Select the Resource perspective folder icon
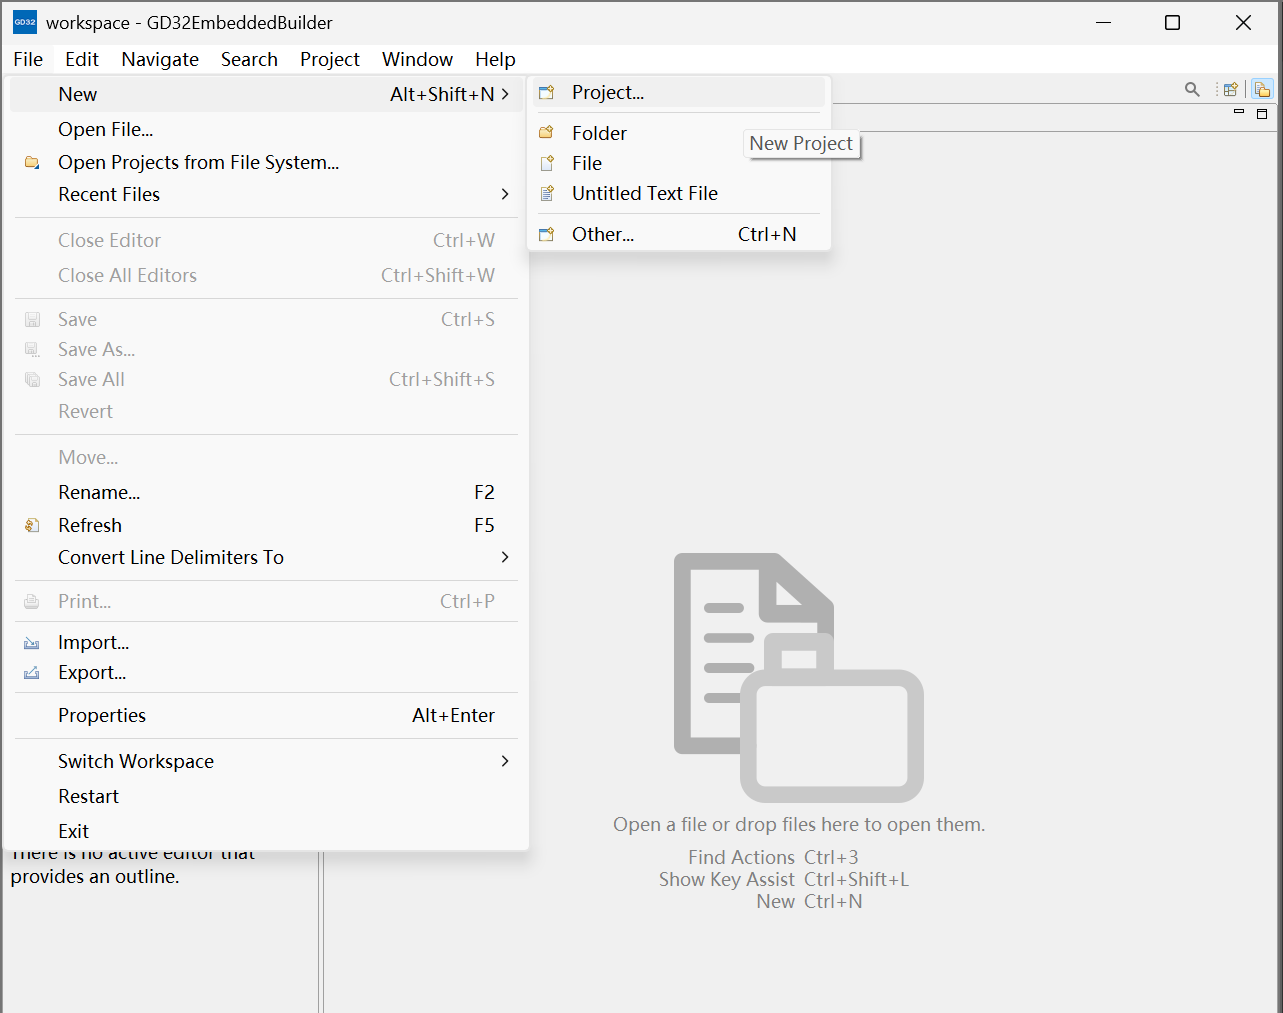The image size is (1283, 1013). click(x=1262, y=89)
